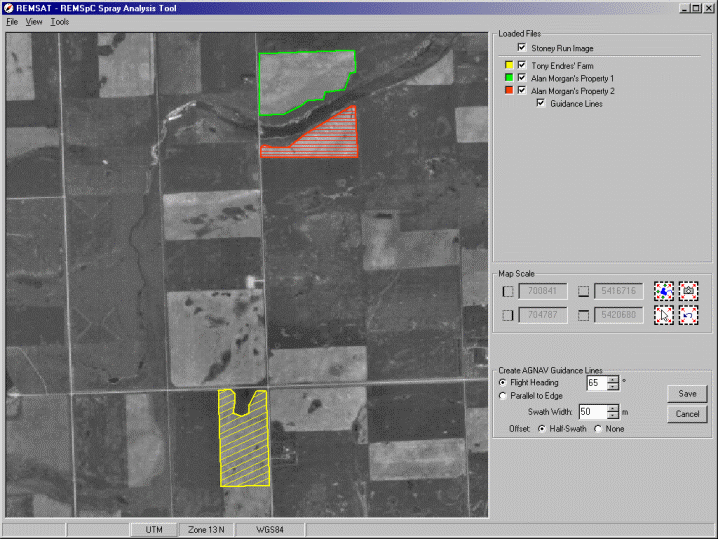Click the bottom bound icon beside 5416716
718x539 pixels.
(x=584, y=291)
